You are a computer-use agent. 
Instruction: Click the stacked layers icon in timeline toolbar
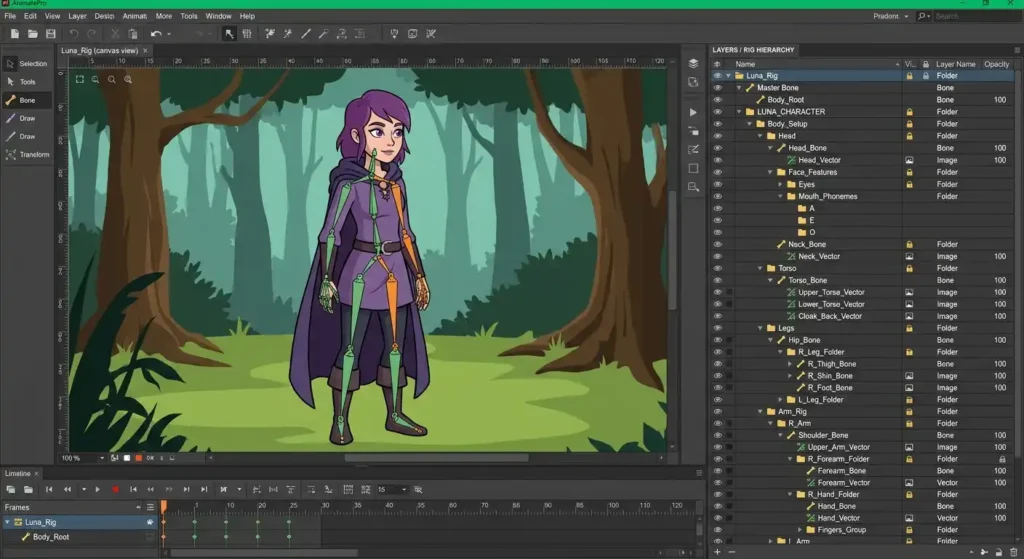click(10, 489)
